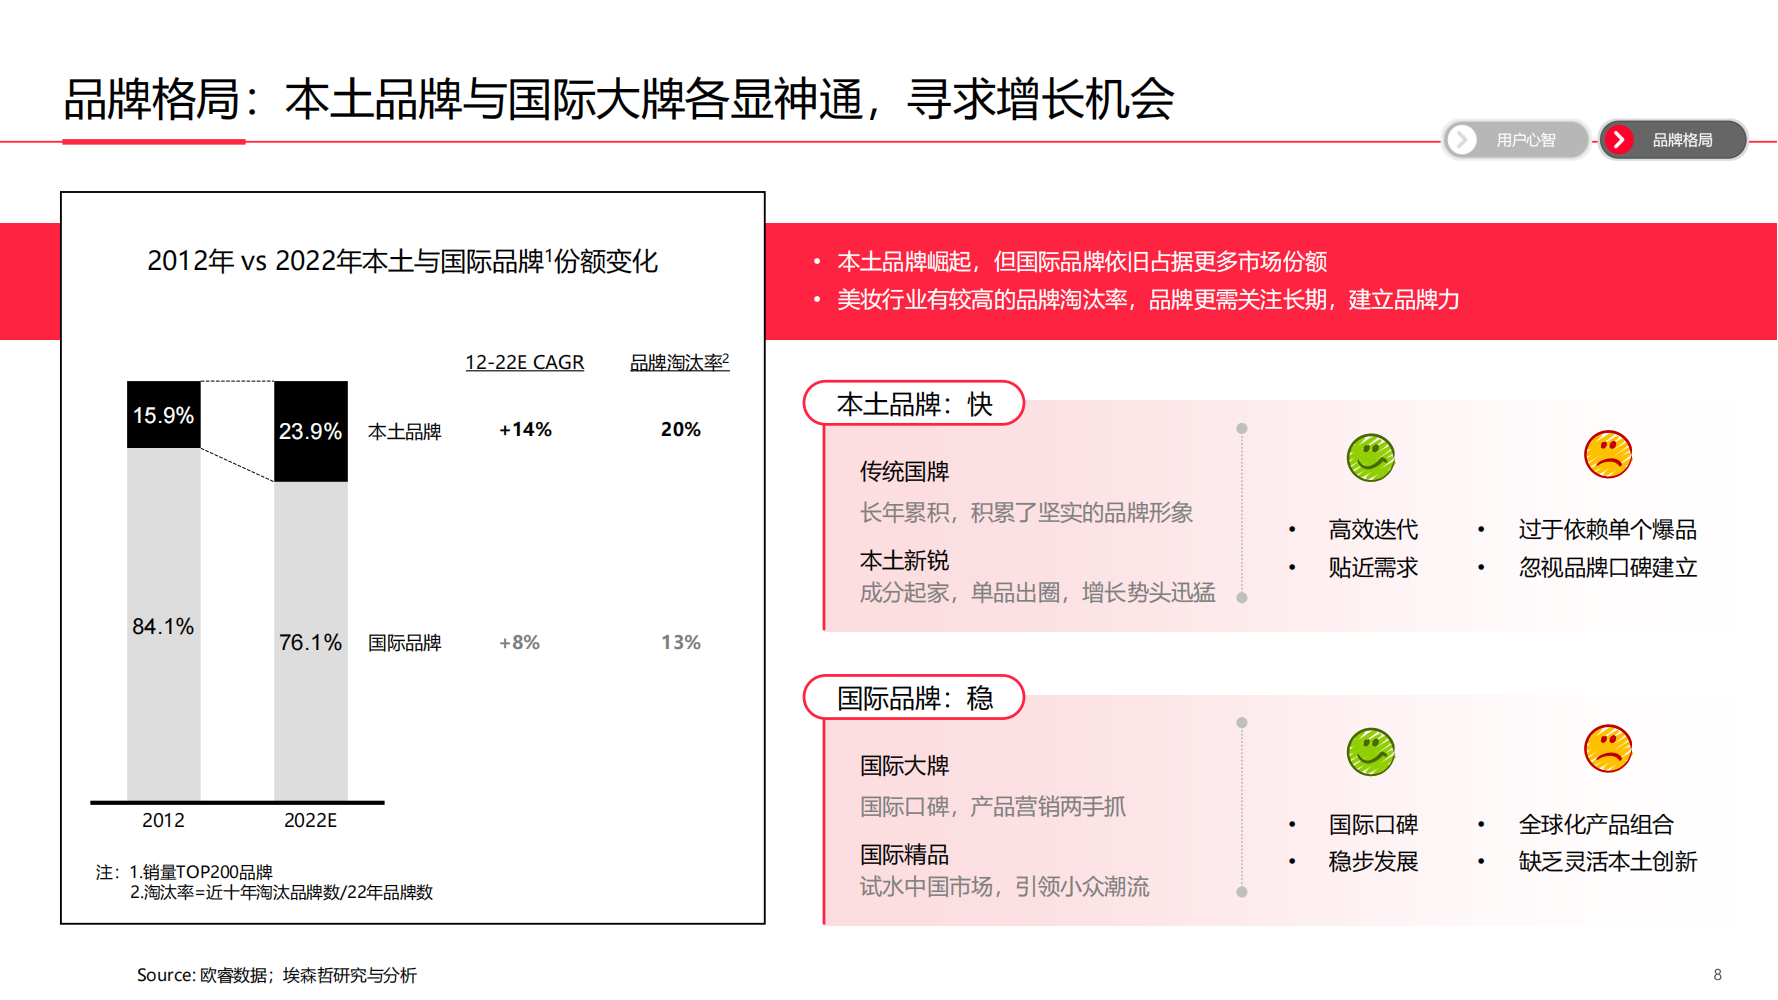Click the 国际品牌：稳 pill heading
1778x1000 pixels.
pos(914,698)
